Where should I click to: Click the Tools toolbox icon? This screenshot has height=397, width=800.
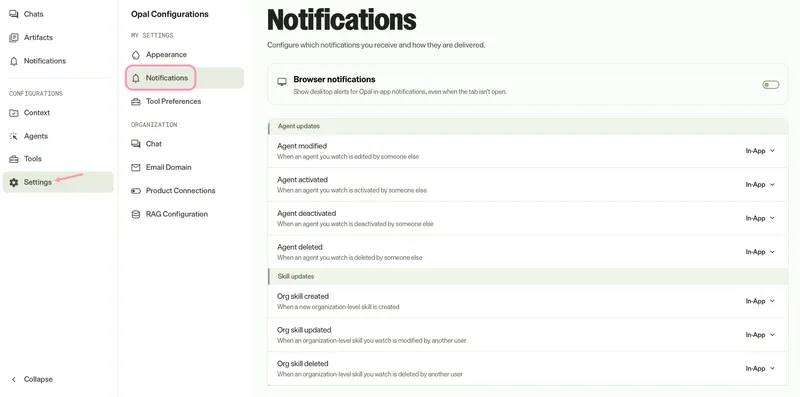[x=14, y=159]
